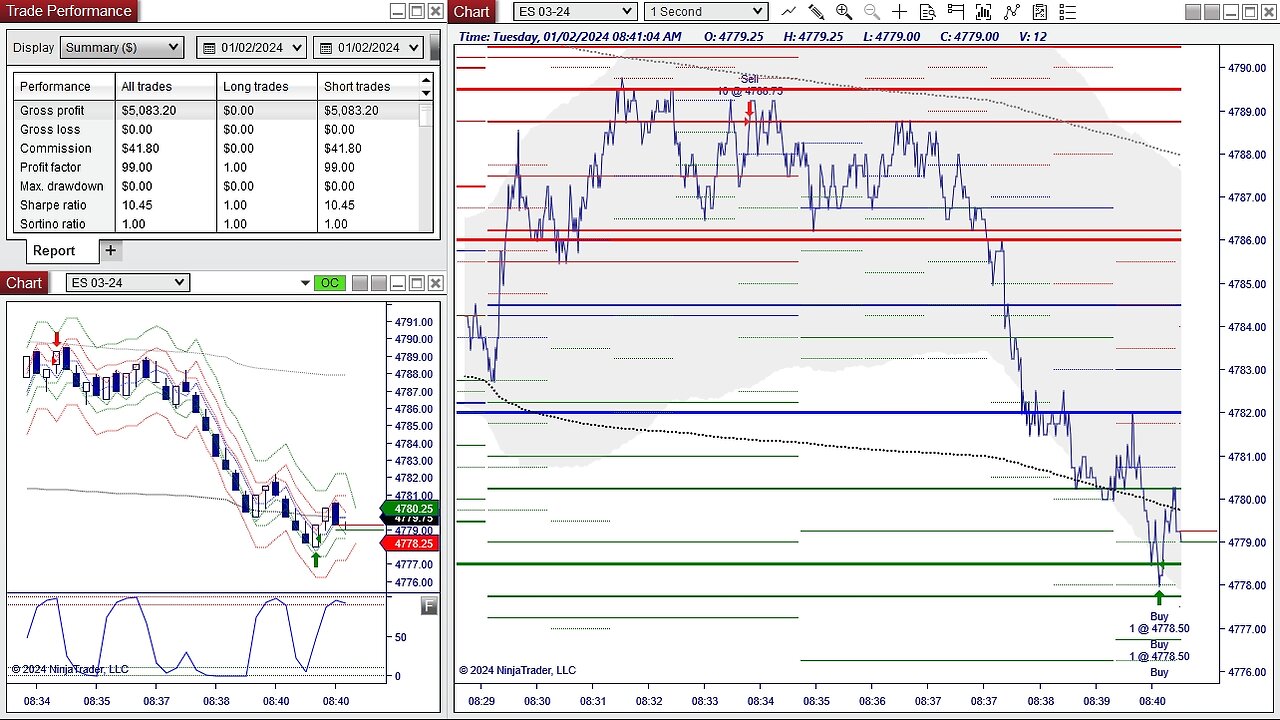Screen dimensions: 1280x720
Task: Click the first gray link square in small chart title
Action: 360,283
